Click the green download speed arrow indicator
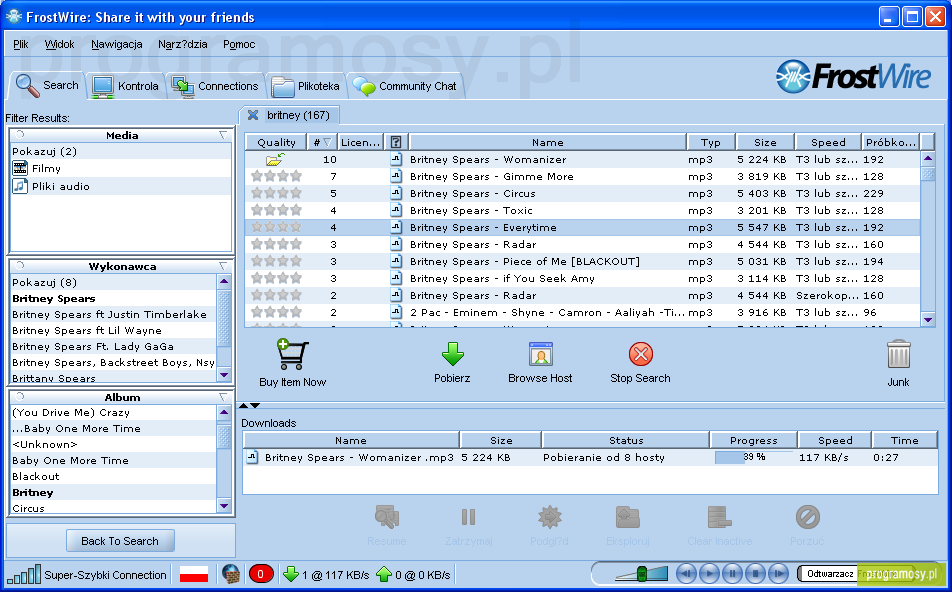This screenshot has height=592, width=952. point(291,574)
